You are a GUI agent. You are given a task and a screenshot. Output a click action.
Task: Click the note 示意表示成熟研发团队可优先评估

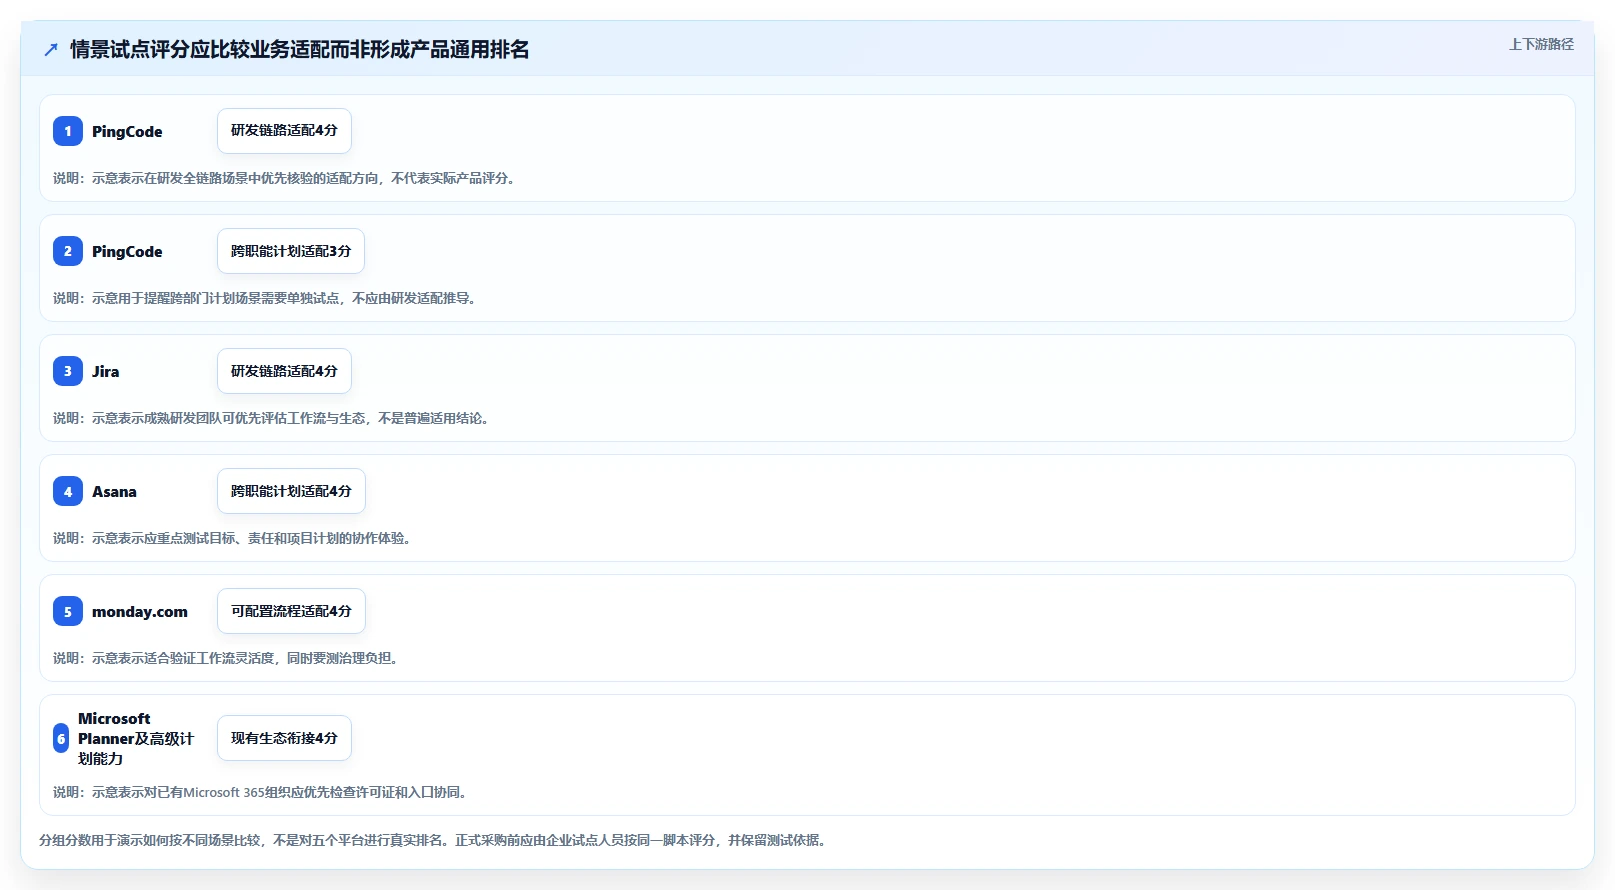coord(271,418)
